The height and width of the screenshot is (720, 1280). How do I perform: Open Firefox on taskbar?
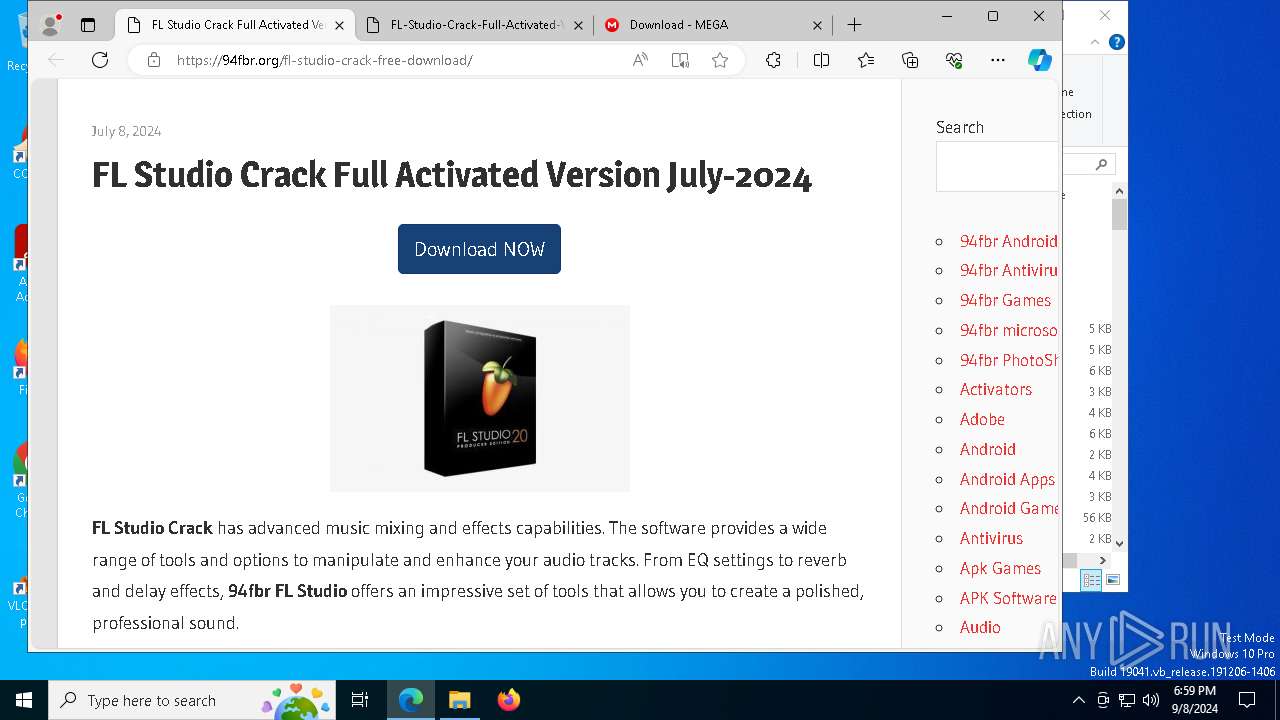(508, 700)
